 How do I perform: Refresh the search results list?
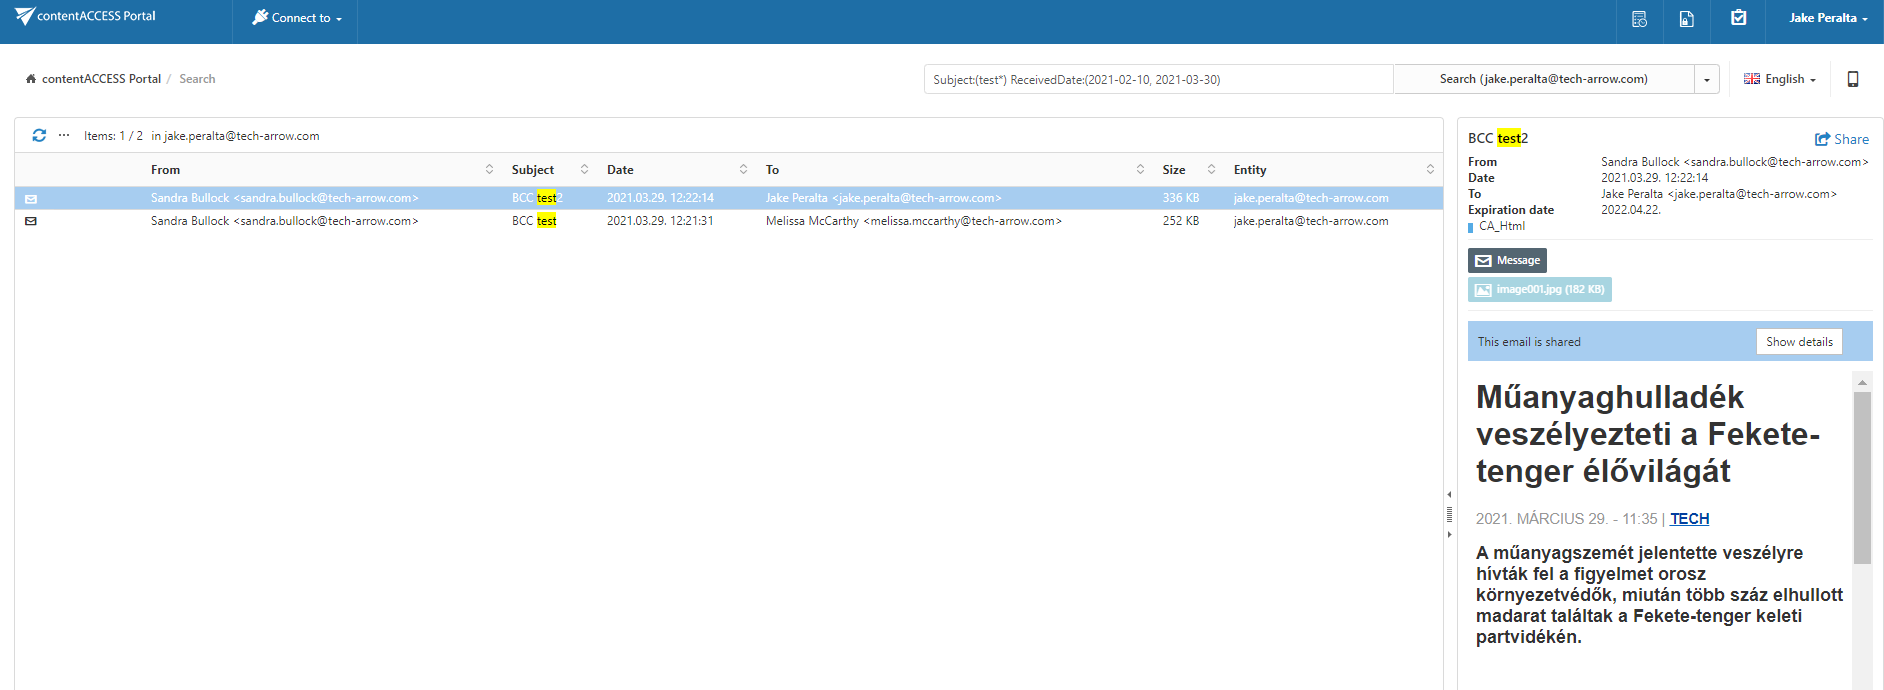[39, 135]
